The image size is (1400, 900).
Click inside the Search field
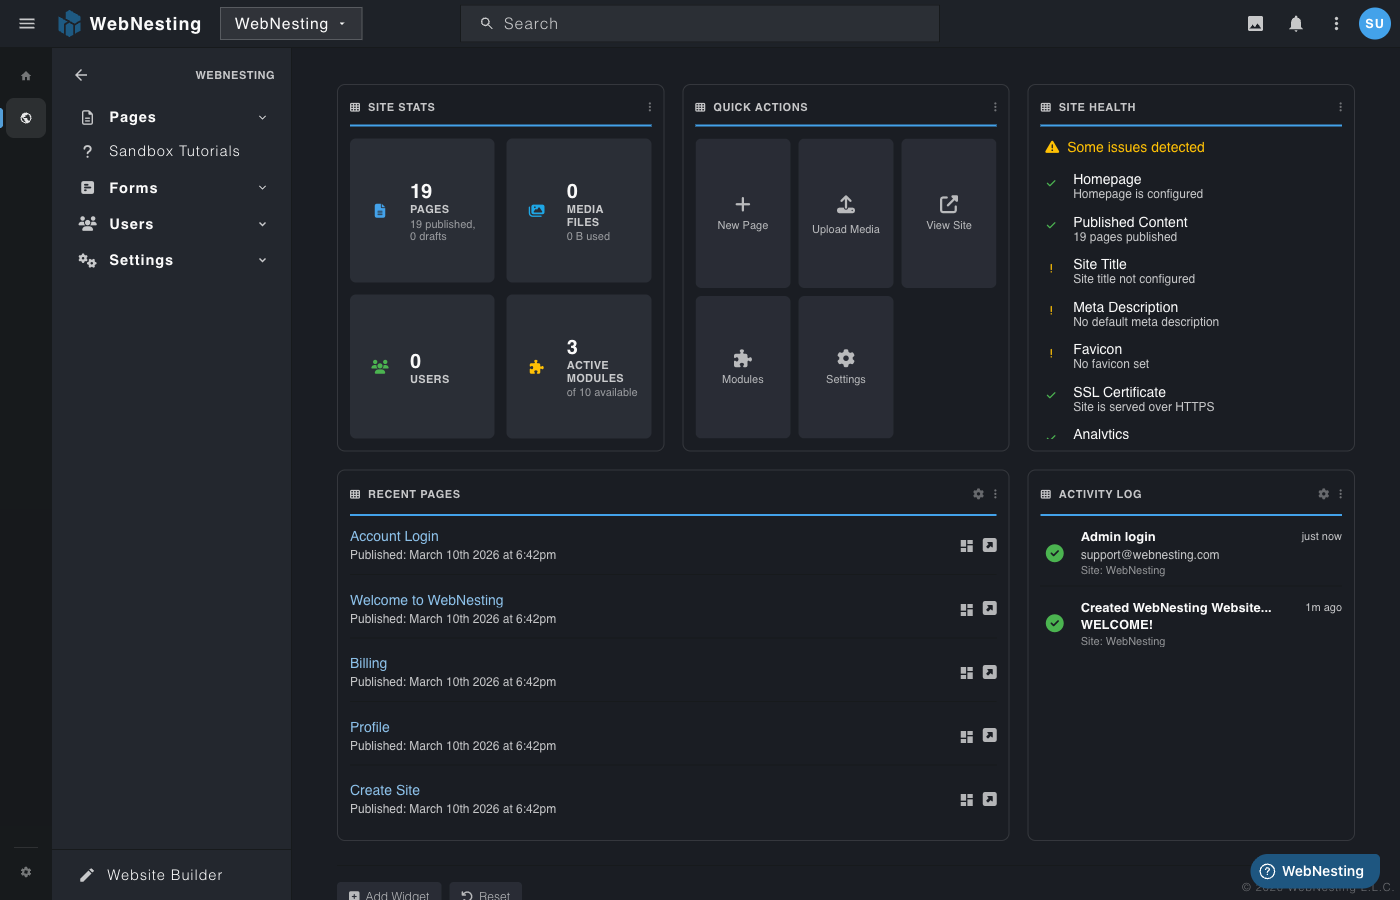[x=700, y=23]
